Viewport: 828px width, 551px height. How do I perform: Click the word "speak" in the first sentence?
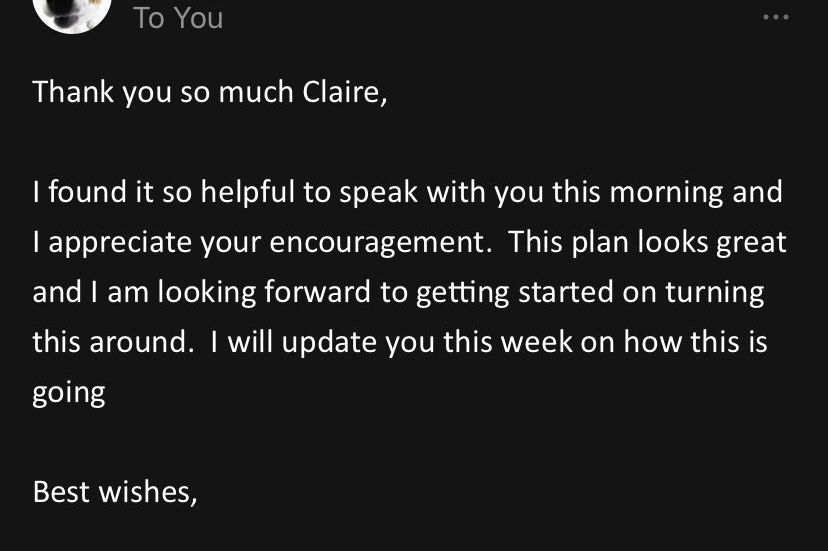click(x=379, y=192)
